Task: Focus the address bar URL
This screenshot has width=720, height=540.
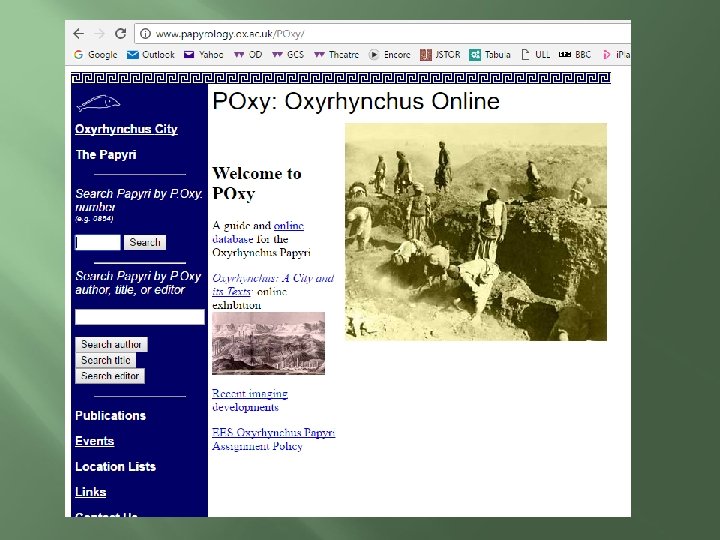Action: [x=230, y=34]
